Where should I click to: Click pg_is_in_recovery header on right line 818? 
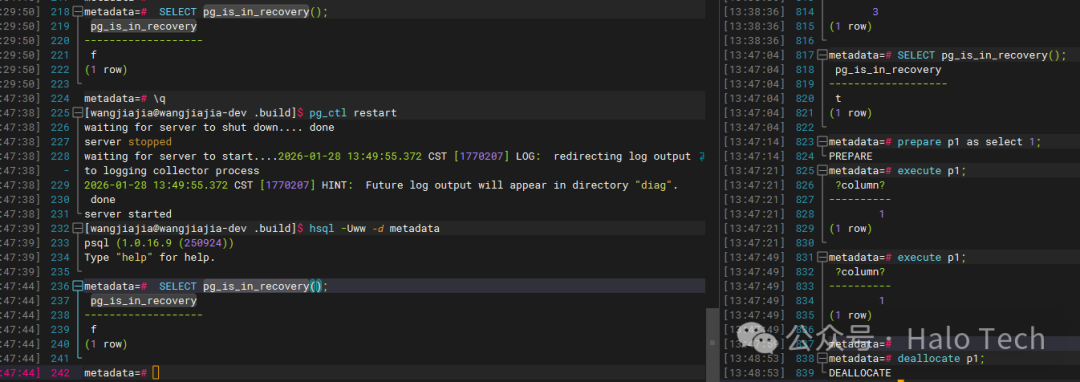(888, 70)
